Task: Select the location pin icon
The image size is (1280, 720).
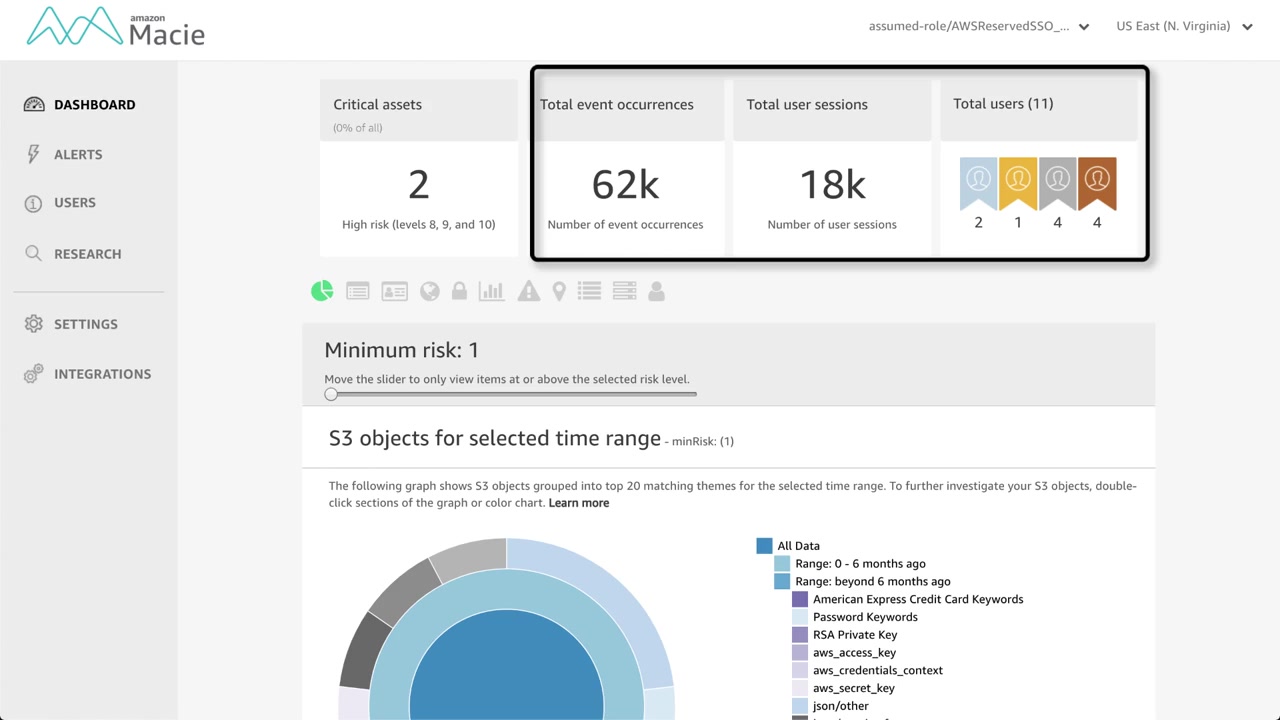Action: click(559, 291)
